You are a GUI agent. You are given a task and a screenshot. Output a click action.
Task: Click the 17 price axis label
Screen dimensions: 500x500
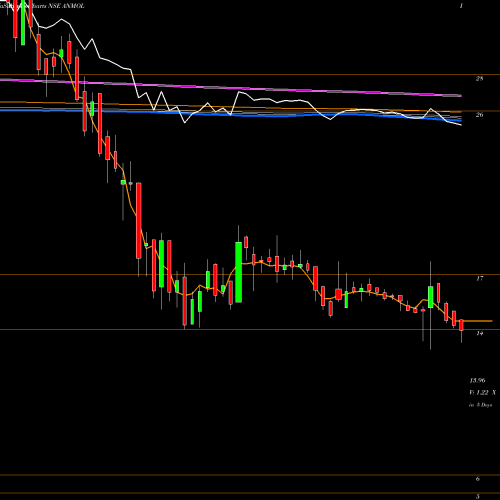479,278
